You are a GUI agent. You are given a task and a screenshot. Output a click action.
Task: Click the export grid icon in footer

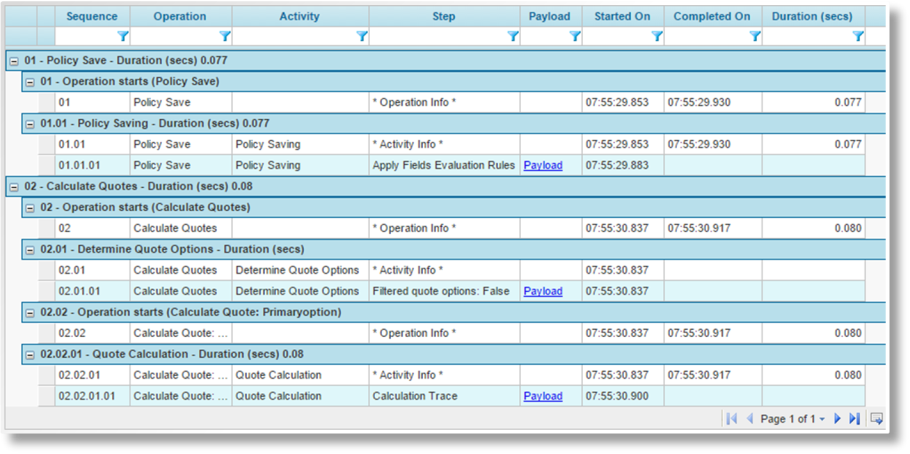pos(877,419)
